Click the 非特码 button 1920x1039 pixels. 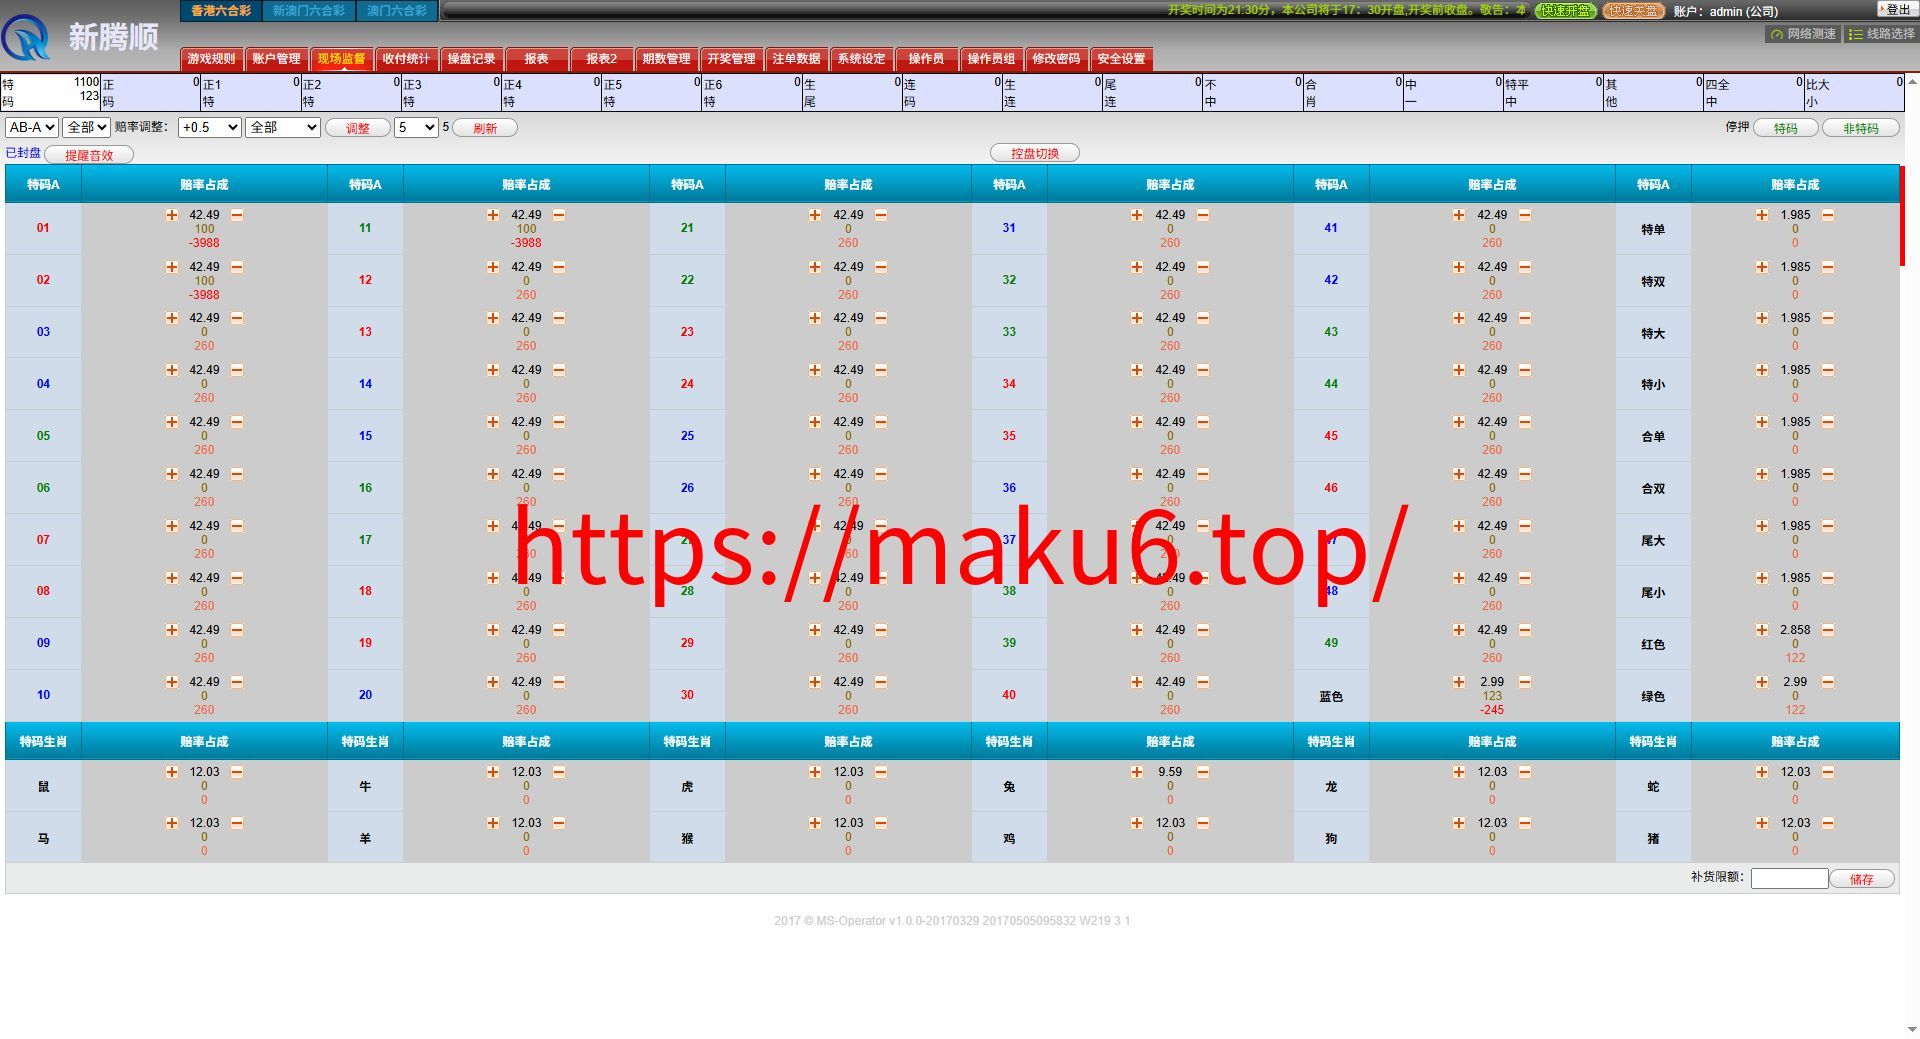[x=1860, y=128]
